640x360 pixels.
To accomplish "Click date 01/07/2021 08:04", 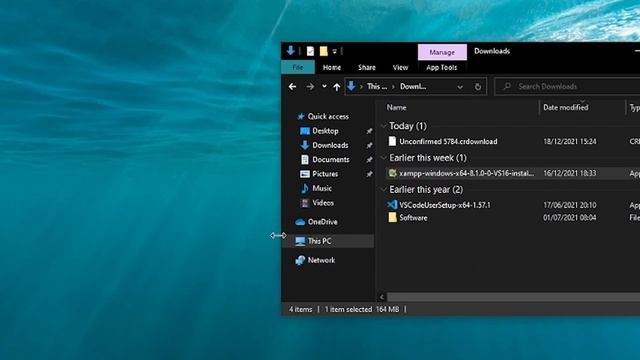I will tap(569, 218).
